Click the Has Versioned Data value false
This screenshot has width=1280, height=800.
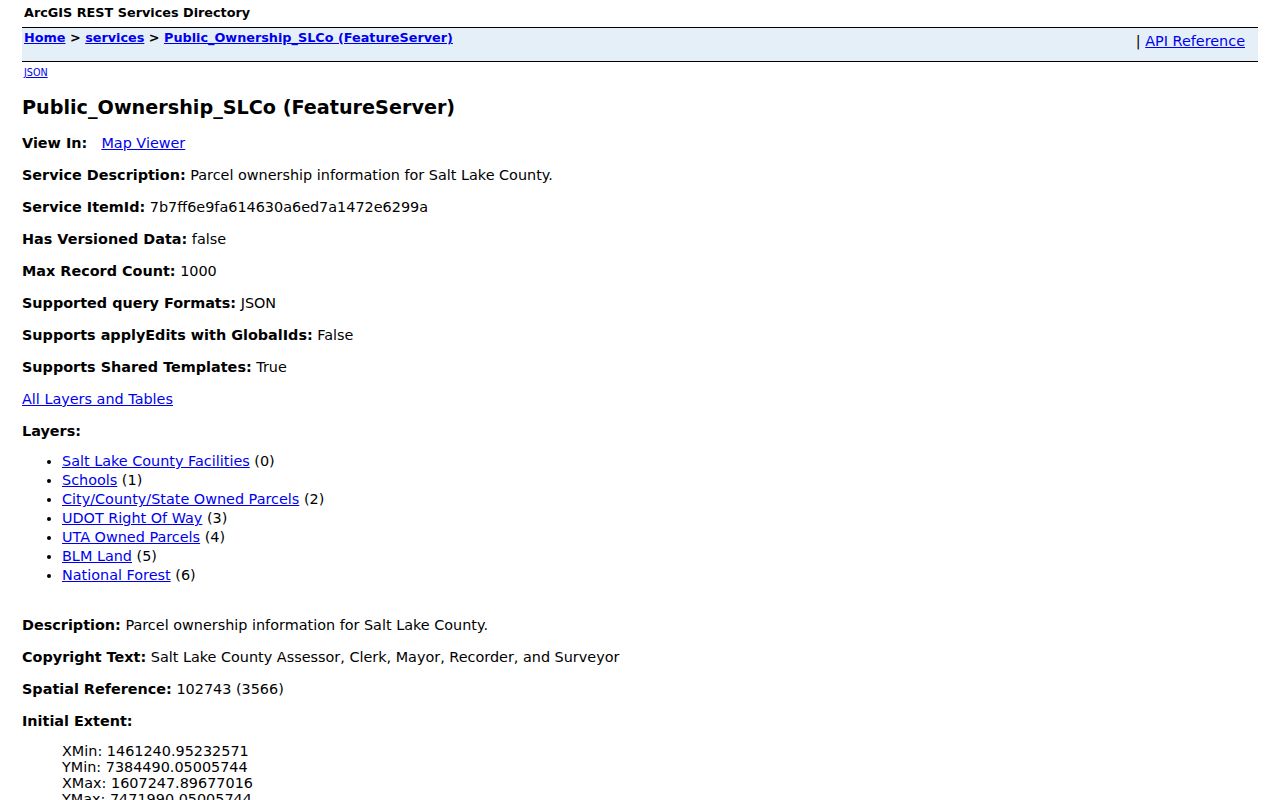pyautogui.click(x=209, y=239)
